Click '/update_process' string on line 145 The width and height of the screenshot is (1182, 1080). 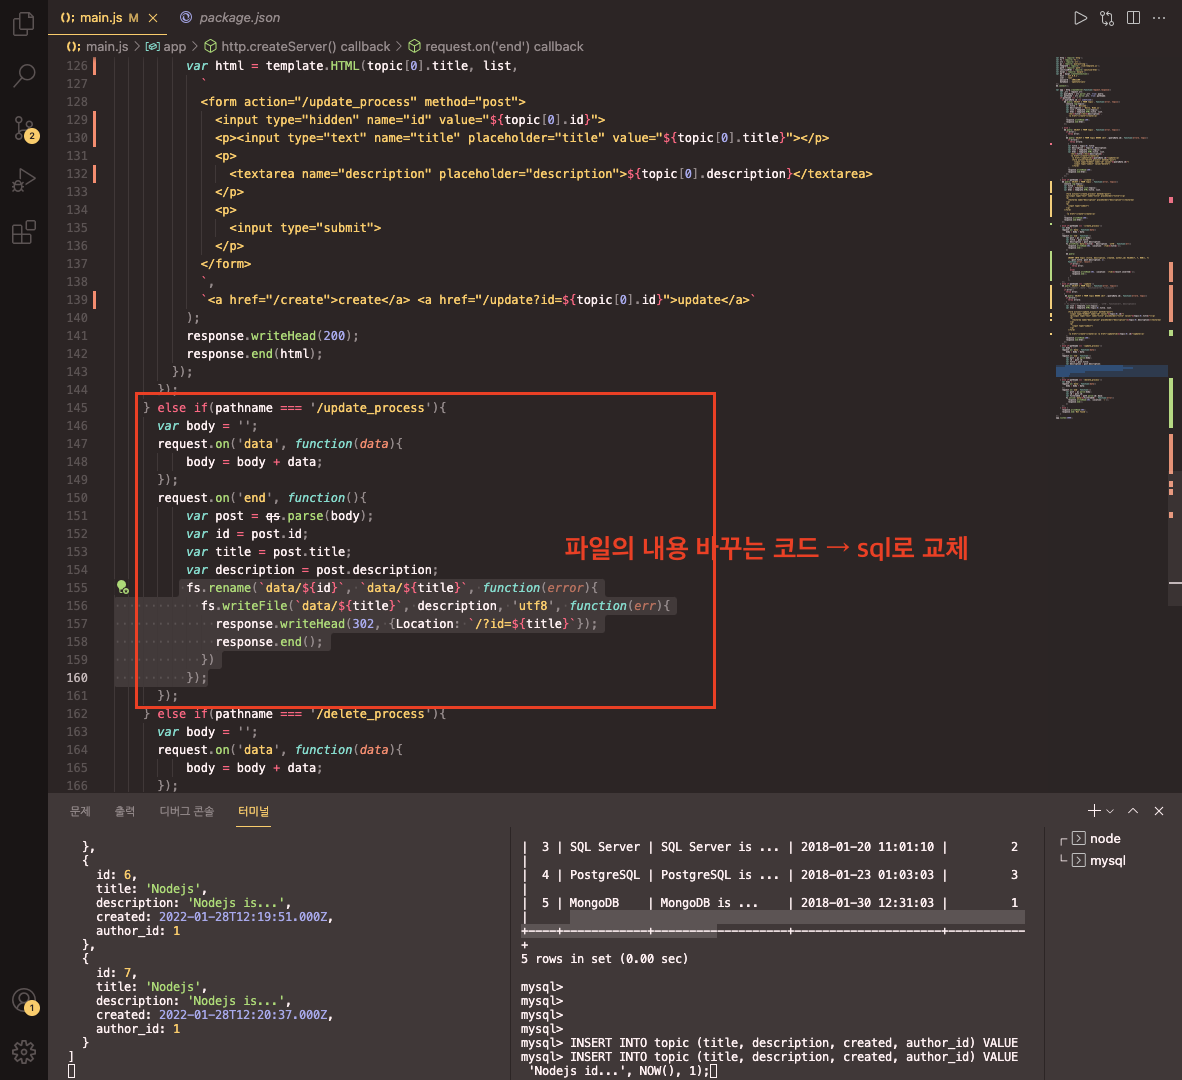tap(370, 408)
